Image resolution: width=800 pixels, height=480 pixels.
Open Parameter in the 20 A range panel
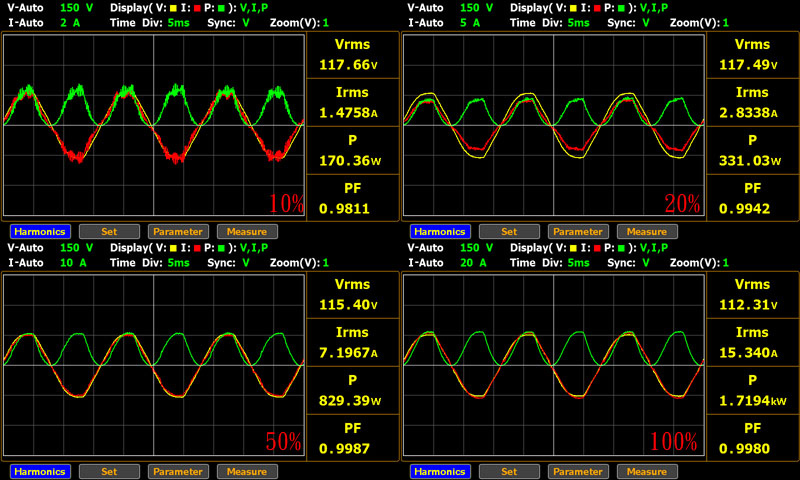(x=578, y=471)
